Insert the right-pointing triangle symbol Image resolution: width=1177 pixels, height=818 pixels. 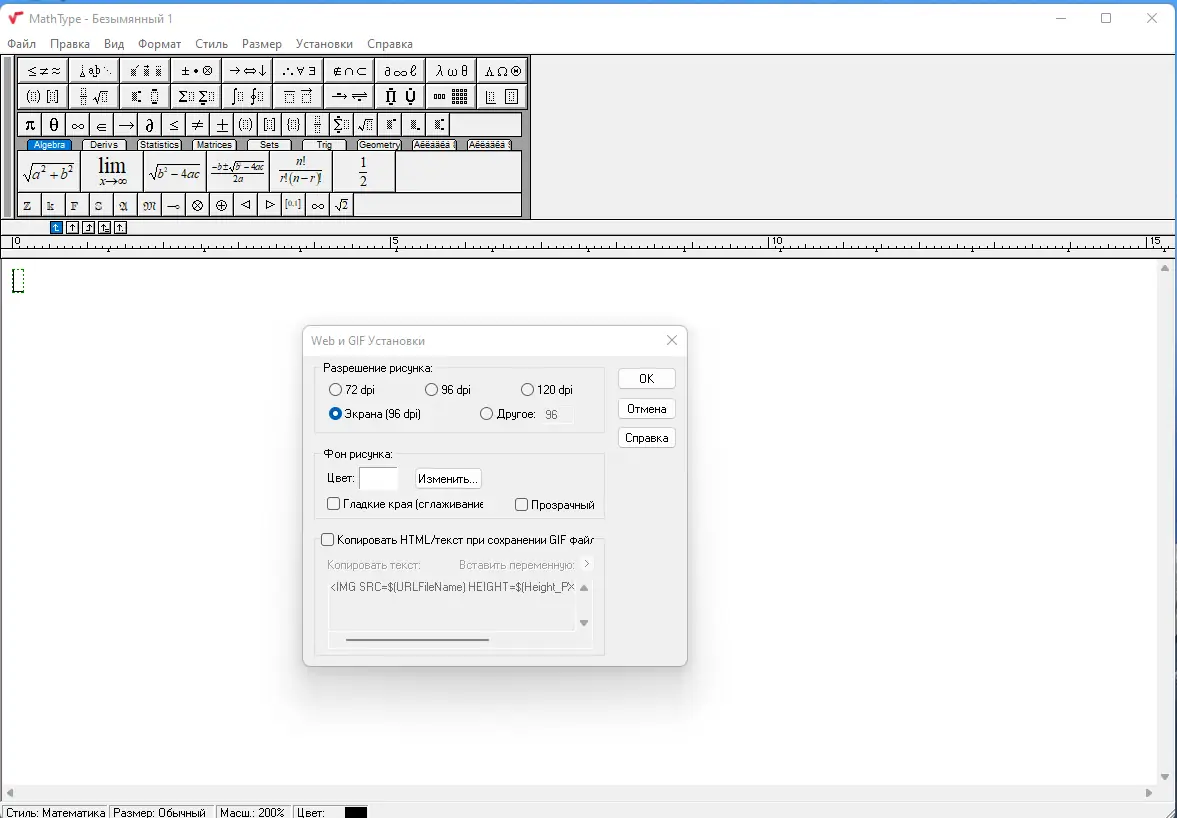click(x=269, y=205)
